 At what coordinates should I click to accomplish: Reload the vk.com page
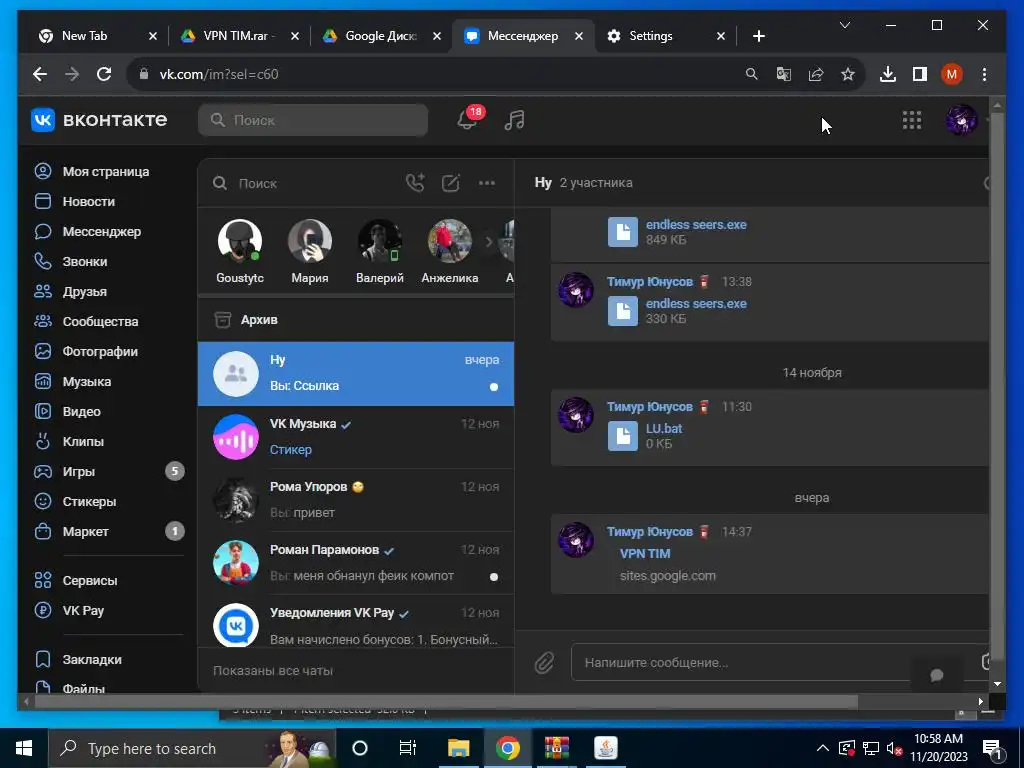coord(104,74)
